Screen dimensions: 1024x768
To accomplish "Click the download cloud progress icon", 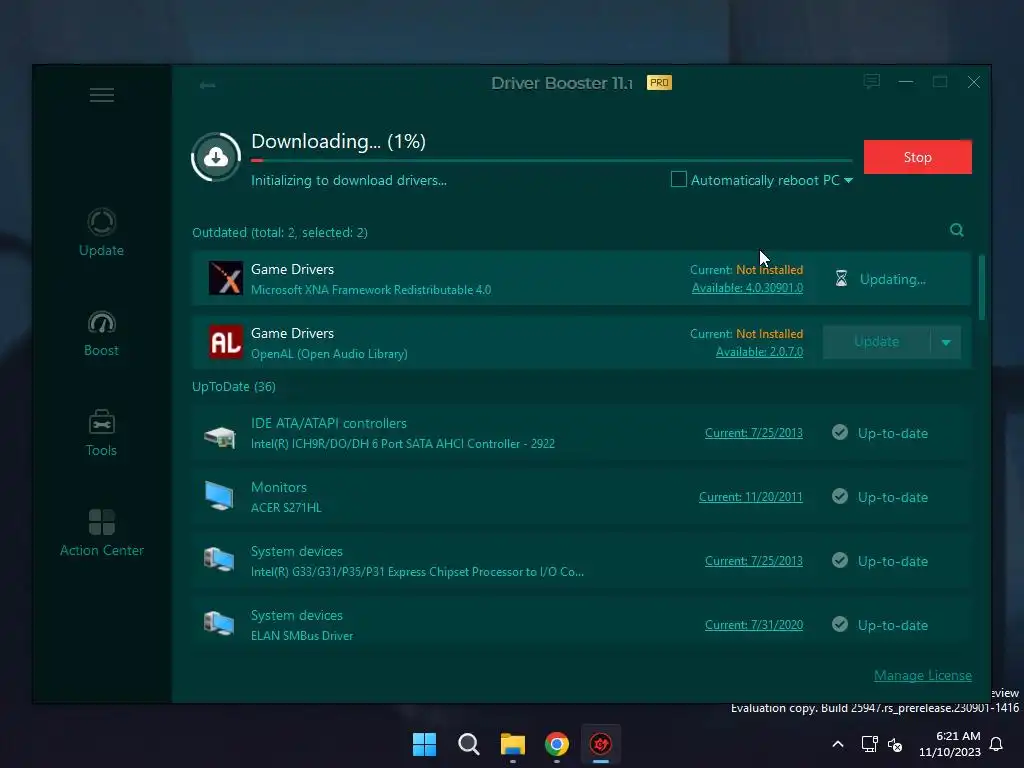I will pos(216,157).
